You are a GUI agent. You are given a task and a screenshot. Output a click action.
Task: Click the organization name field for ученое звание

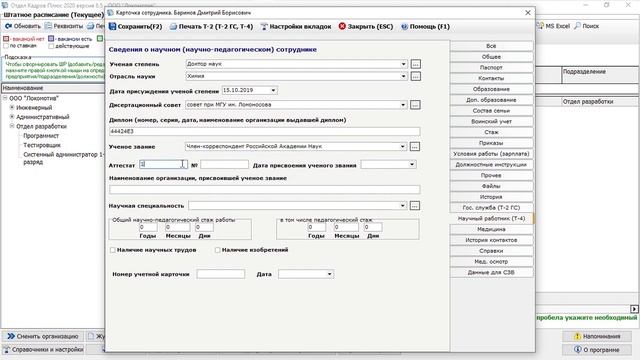point(264,189)
